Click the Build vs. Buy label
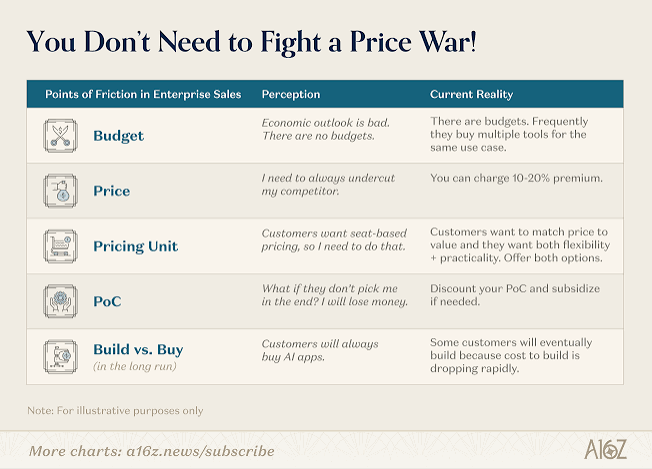The image size is (652, 469). pos(138,349)
